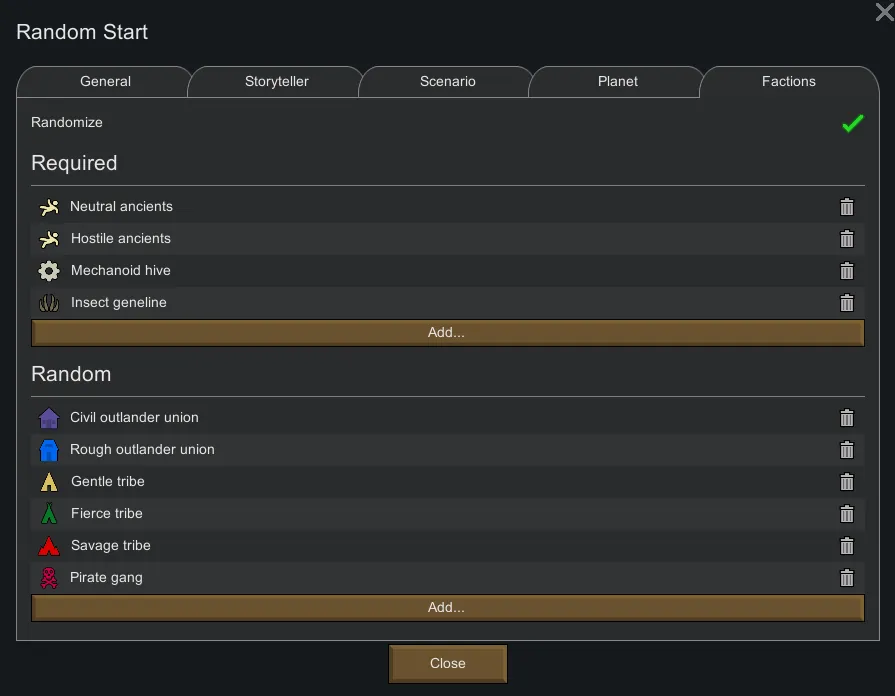Switch to the General tab
895x696 pixels.
(105, 82)
